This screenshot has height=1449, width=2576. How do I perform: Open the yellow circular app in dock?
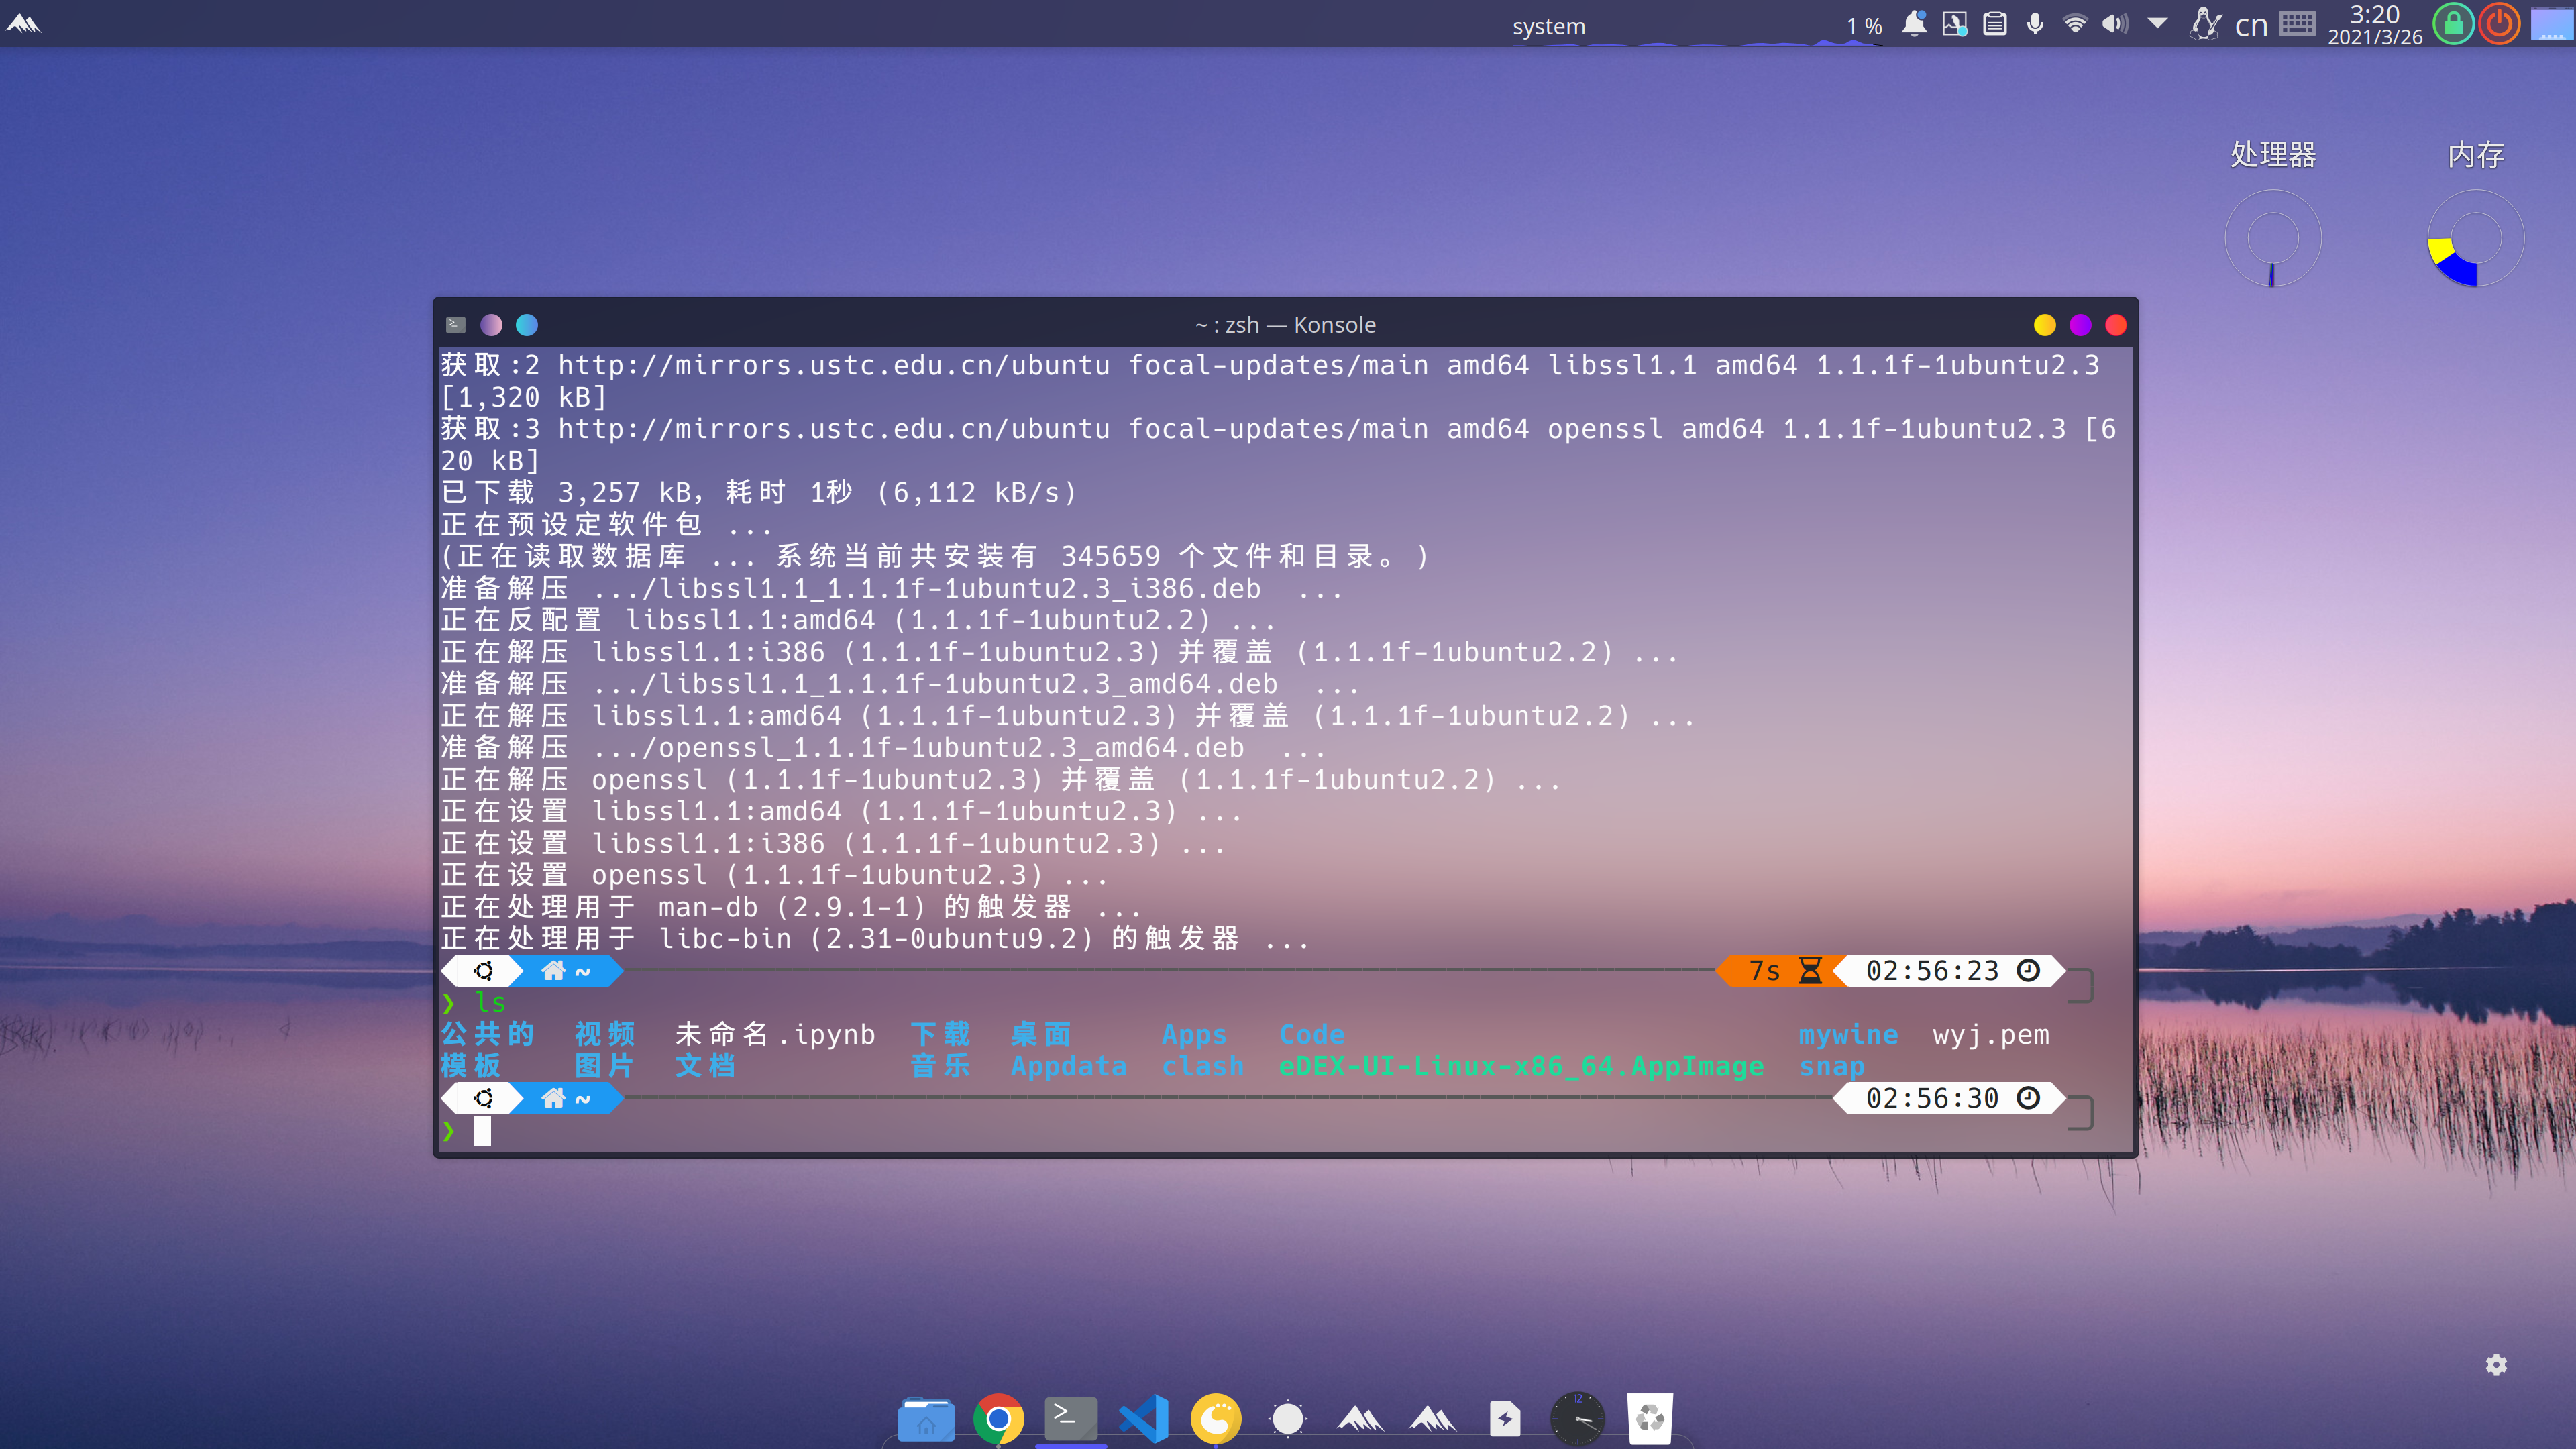[x=1216, y=1418]
